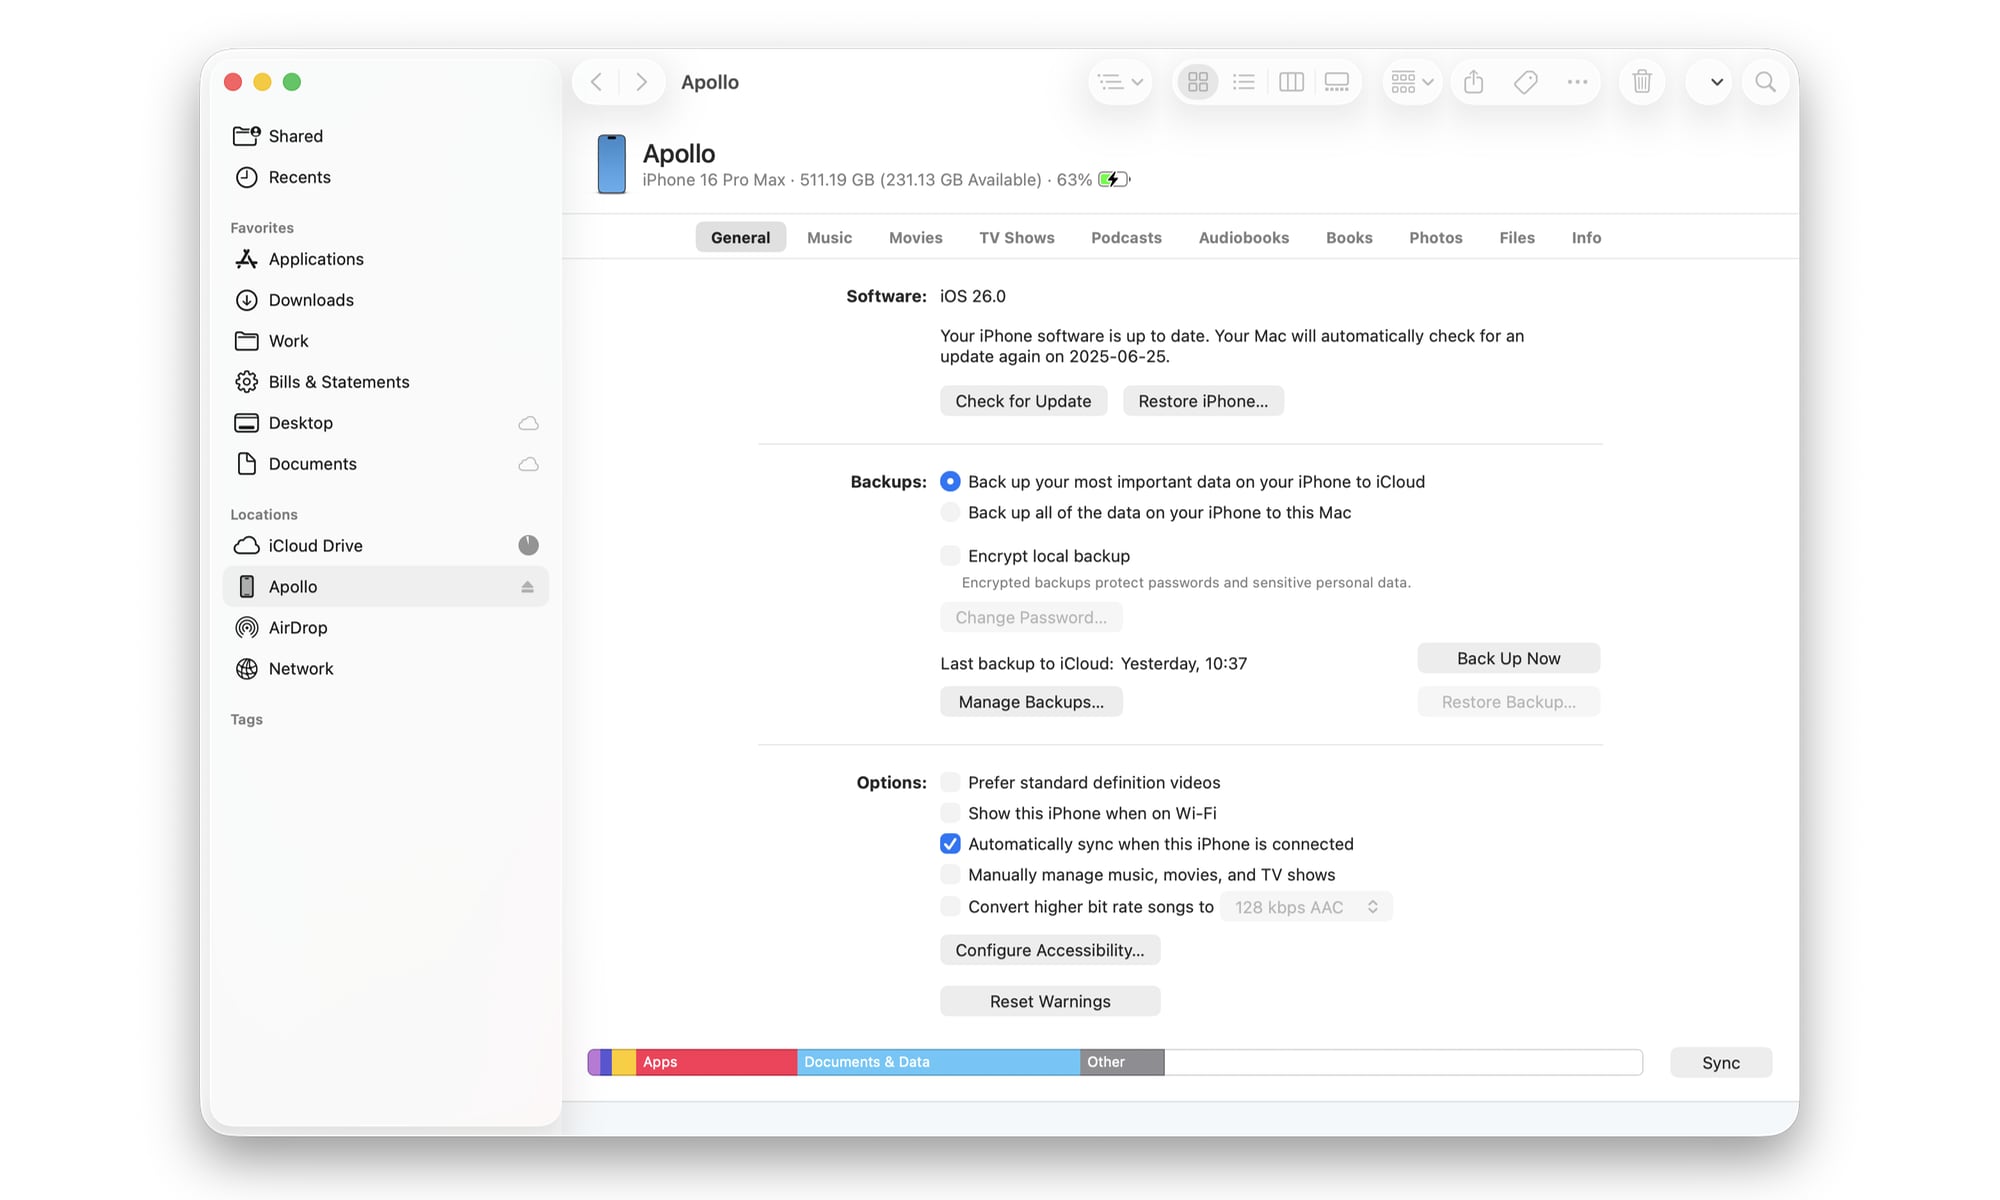Click Configure Accessibility...
The width and height of the screenshot is (2000, 1200).
[1050, 950]
